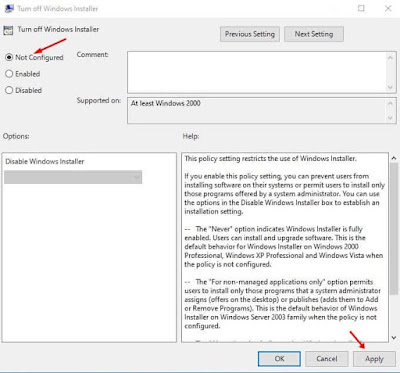Click the Help pane scroll down arrow
400x373 pixels.
coord(394,338)
